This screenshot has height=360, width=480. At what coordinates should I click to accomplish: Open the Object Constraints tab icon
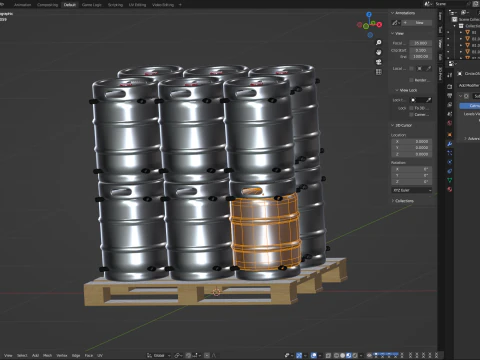click(450, 171)
